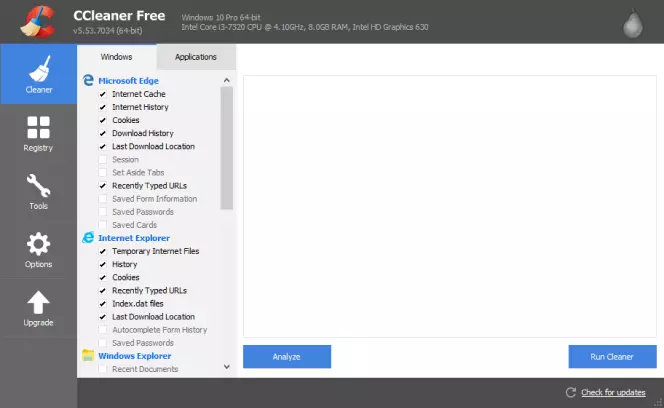The width and height of the screenshot is (664, 408).
Task: Open the Cleaner section broom icon
Action: [x=39, y=69]
